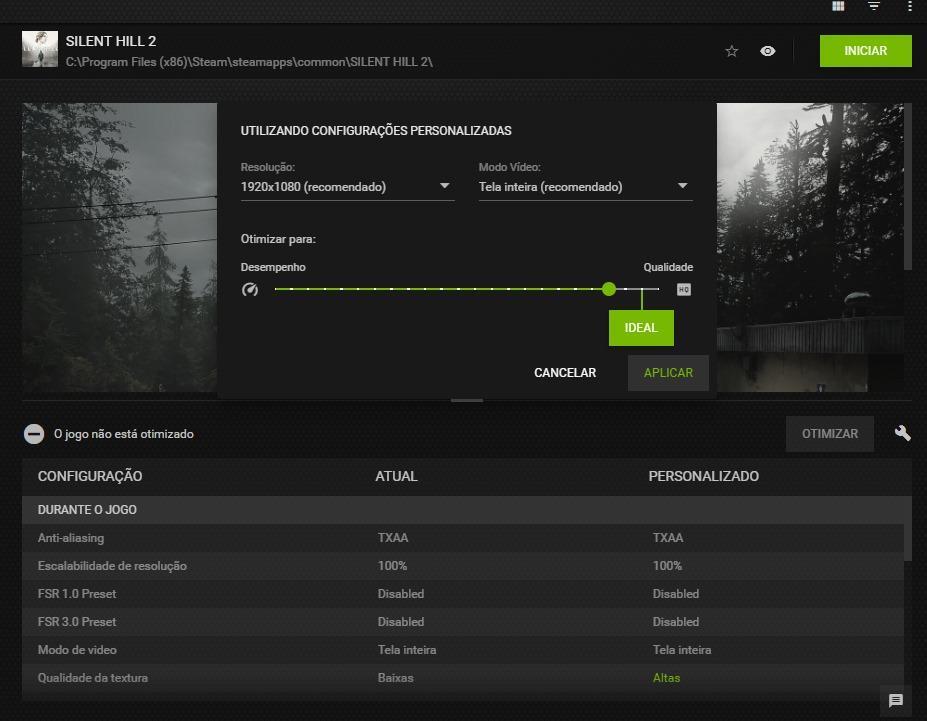The image size is (927, 721).
Task: Click the green Altas custom value
Action: (666, 678)
